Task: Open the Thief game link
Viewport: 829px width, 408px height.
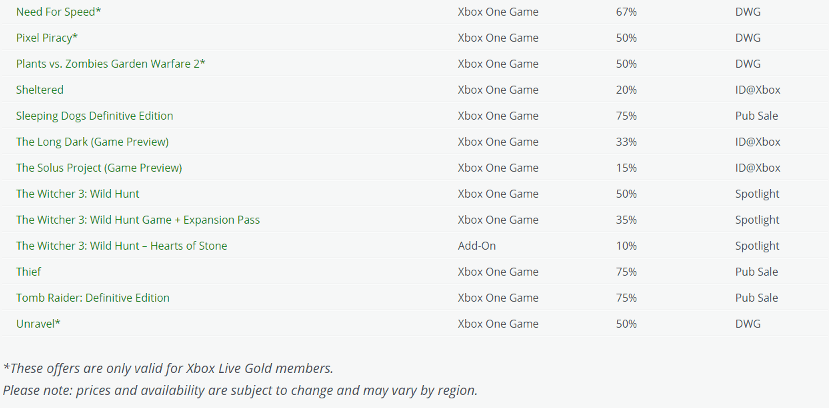Action: point(29,272)
